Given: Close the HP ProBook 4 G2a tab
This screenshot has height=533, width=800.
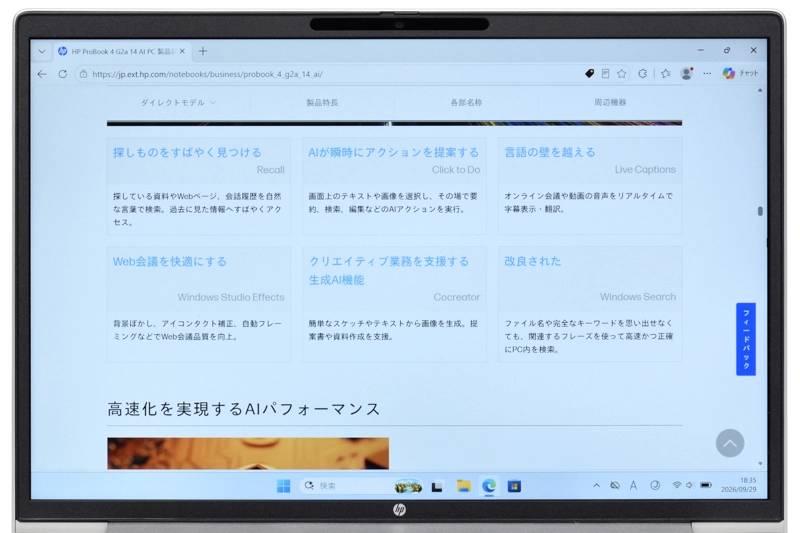Looking at the screenshot, I should [x=182, y=51].
